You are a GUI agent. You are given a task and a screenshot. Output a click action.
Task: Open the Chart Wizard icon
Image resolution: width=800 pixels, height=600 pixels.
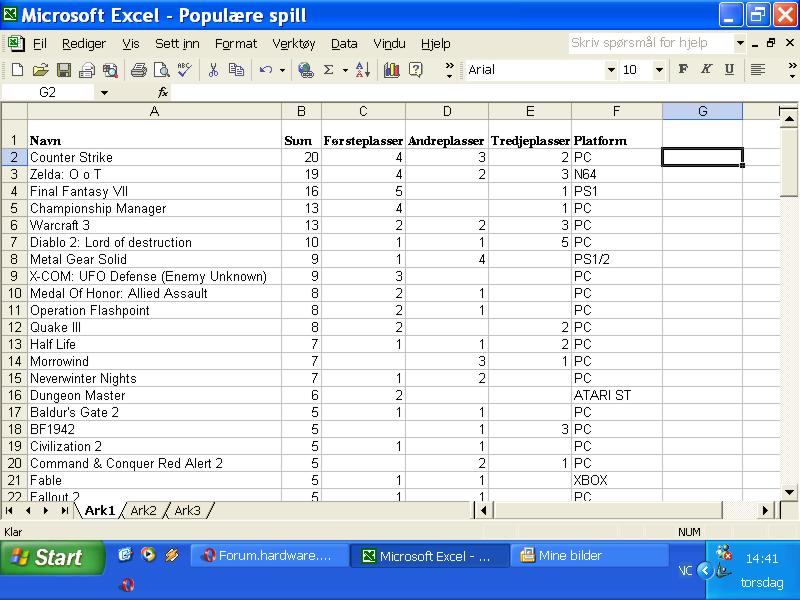coord(392,70)
